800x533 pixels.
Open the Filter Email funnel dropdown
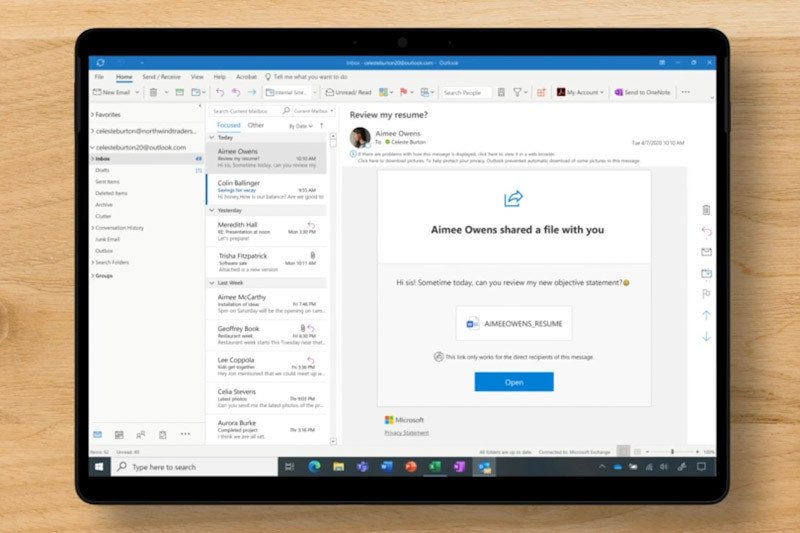pos(520,92)
